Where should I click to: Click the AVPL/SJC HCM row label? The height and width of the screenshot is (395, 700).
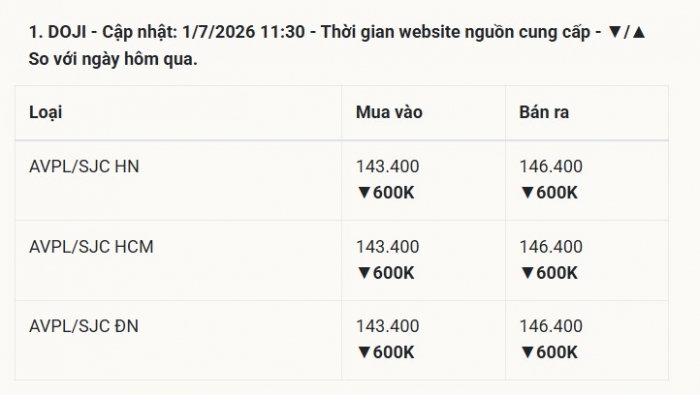pyautogui.click(x=91, y=247)
